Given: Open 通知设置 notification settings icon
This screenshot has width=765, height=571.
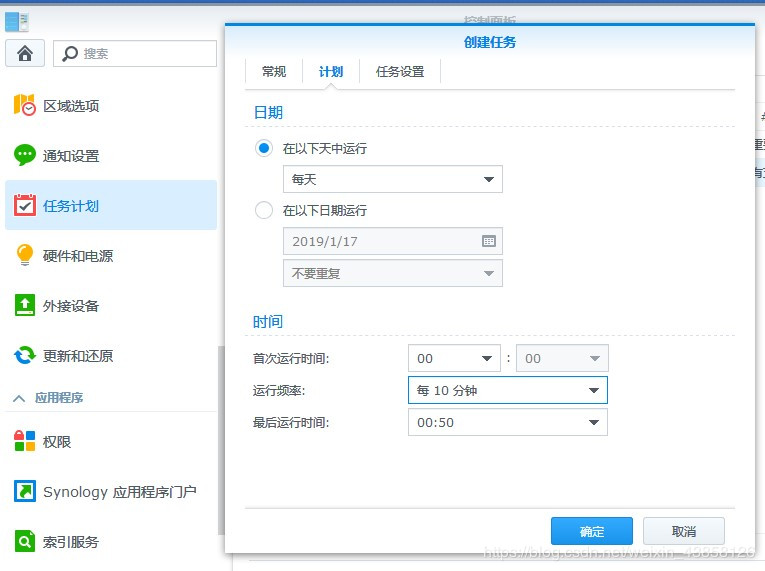Looking at the screenshot, I should [24, 155].
